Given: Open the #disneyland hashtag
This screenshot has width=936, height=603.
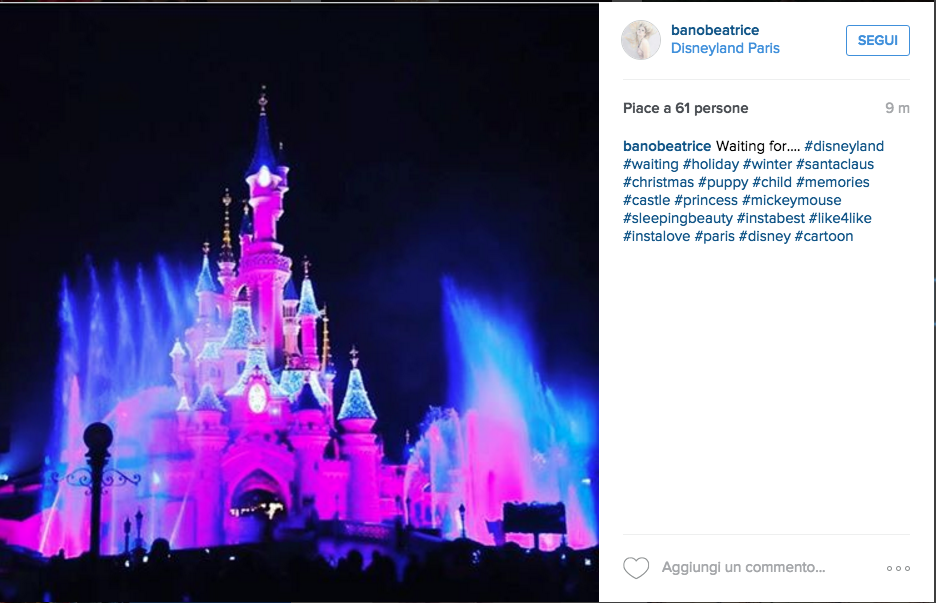Looking at the screenshot, I should (x=843, y=146).
